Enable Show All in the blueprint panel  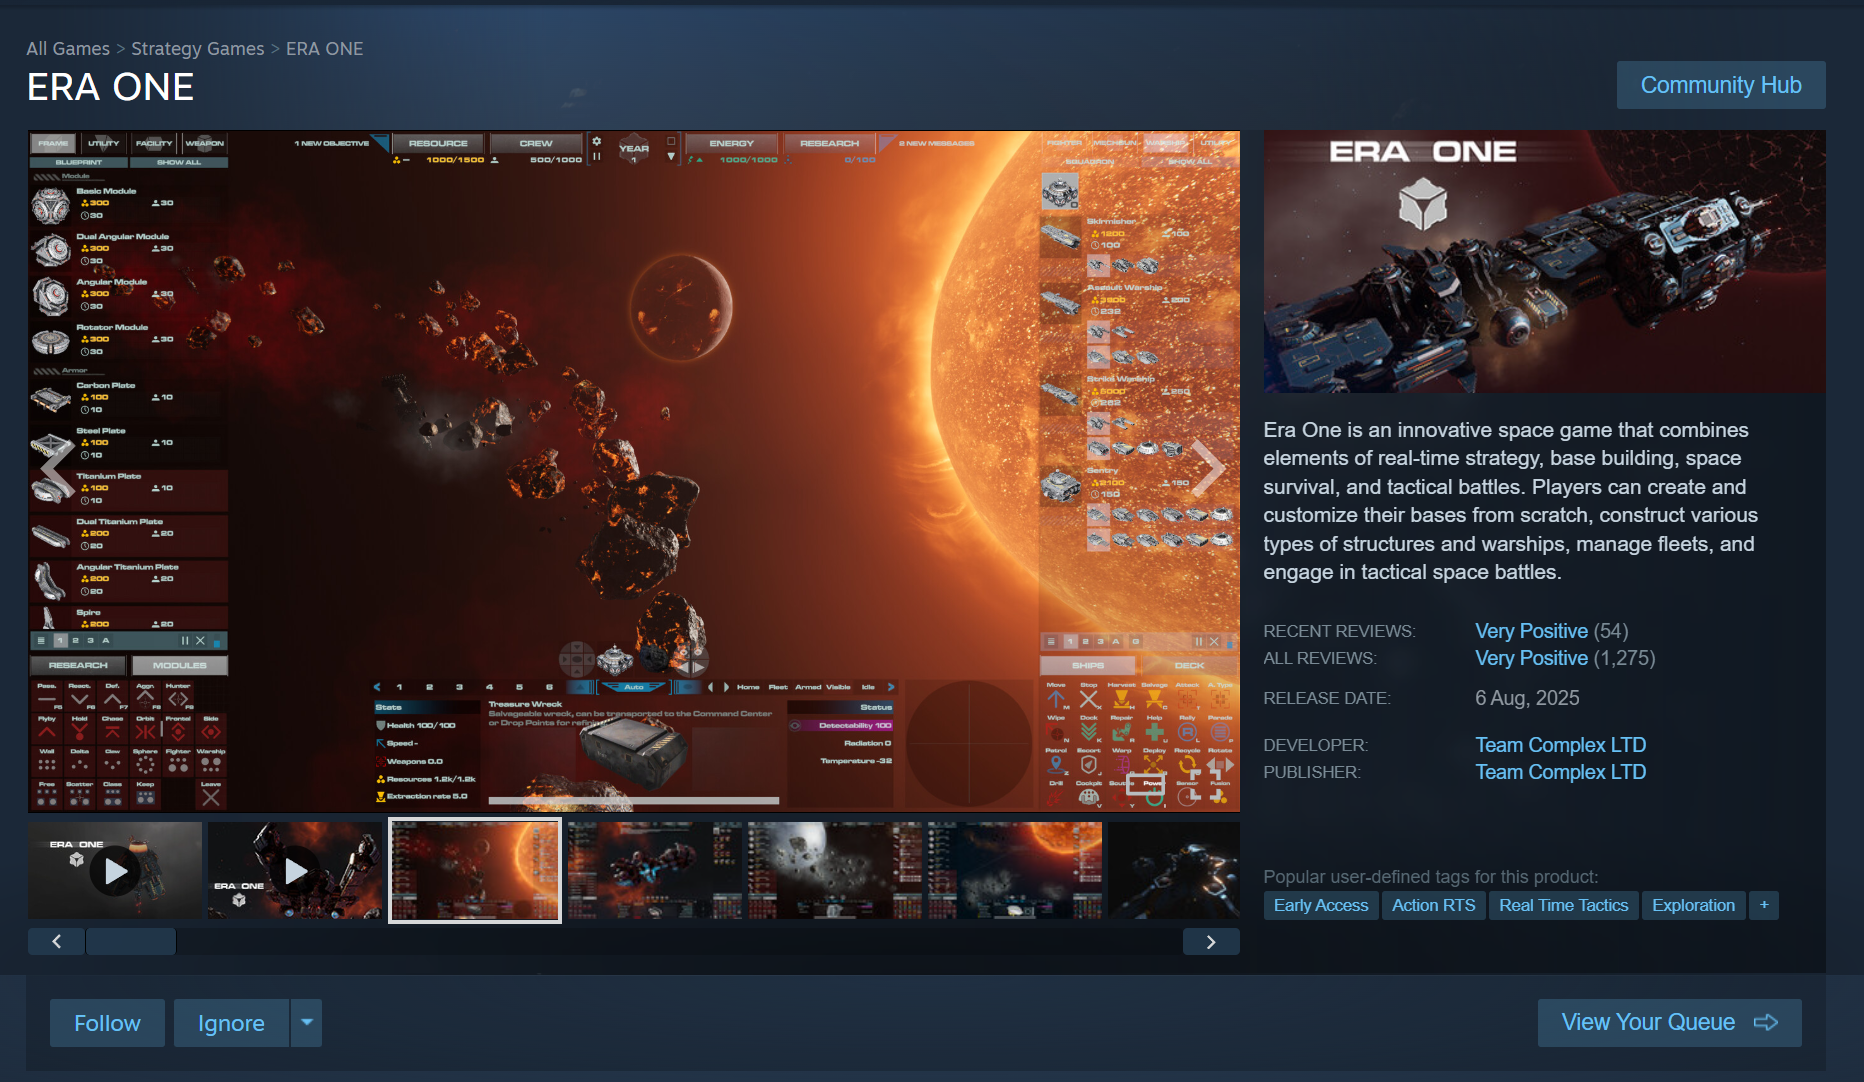click(179, 160)
